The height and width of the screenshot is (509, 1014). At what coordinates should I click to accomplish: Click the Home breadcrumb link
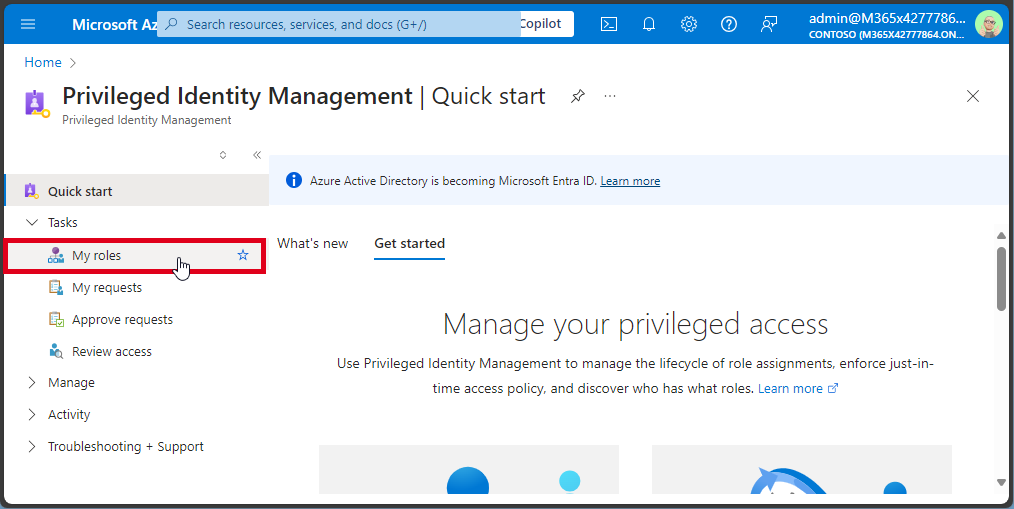pos(43,62)
